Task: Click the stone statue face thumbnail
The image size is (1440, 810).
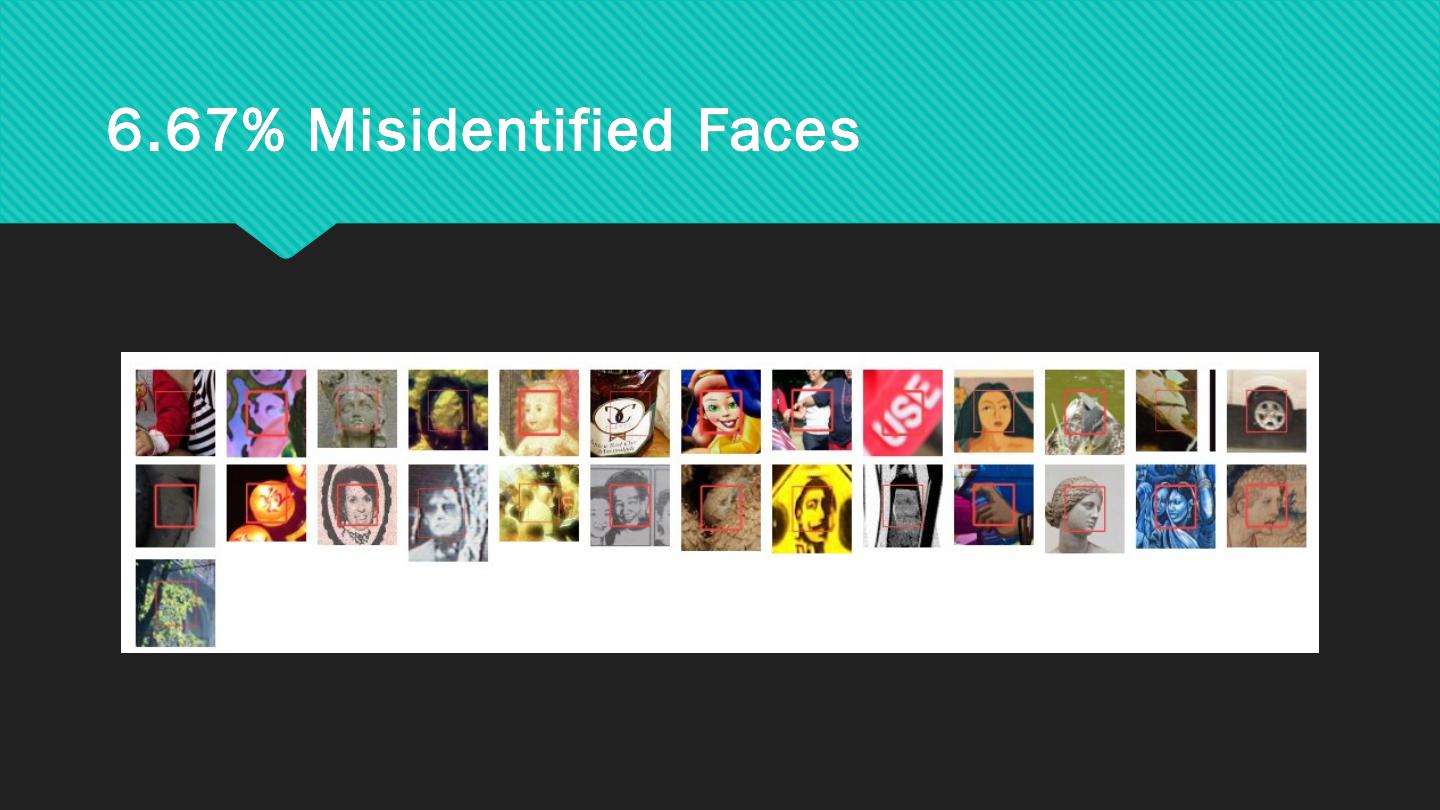Action: [357, 409]
